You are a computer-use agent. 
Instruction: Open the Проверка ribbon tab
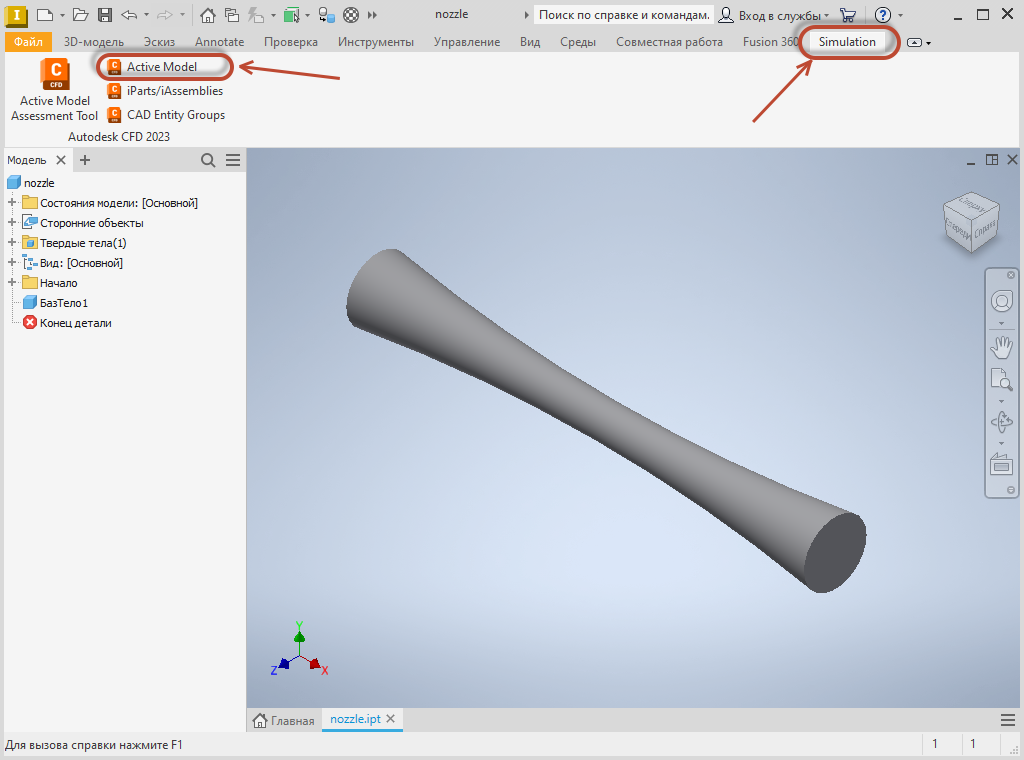(291, 42)
